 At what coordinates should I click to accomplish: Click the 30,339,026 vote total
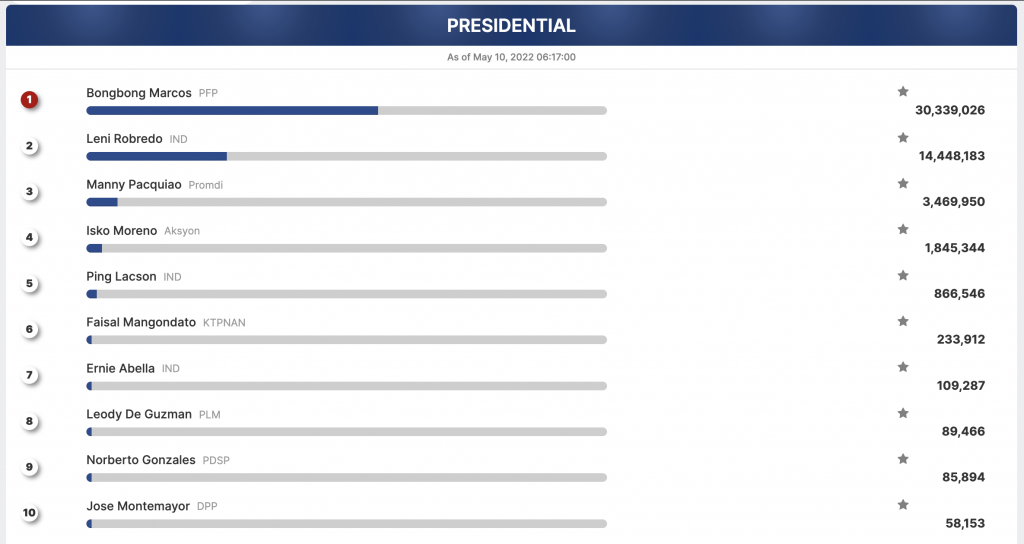coord(950,110)
